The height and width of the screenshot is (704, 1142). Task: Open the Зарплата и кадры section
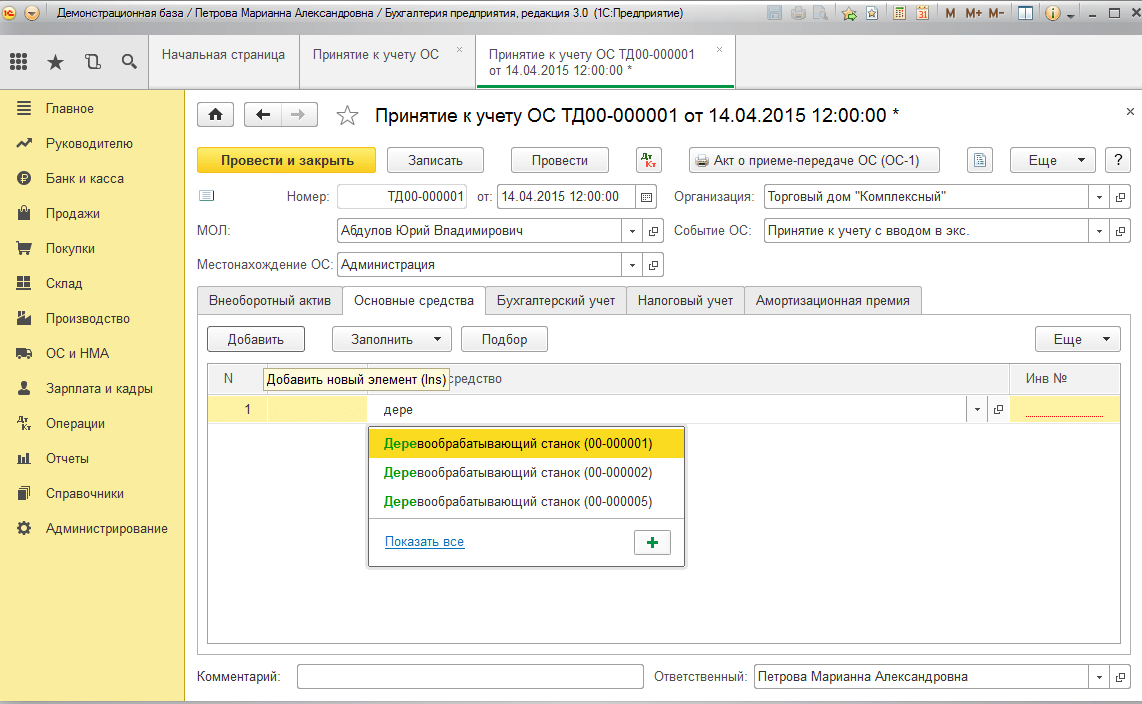point(99,388)
